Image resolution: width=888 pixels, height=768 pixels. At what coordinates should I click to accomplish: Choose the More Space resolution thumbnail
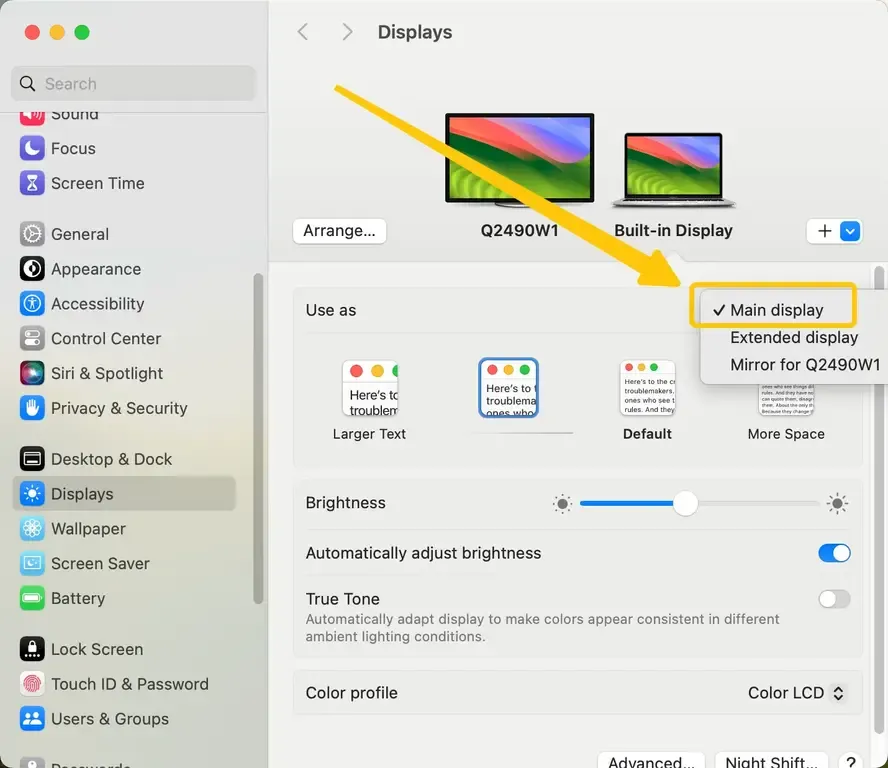[x=786, y=399]
